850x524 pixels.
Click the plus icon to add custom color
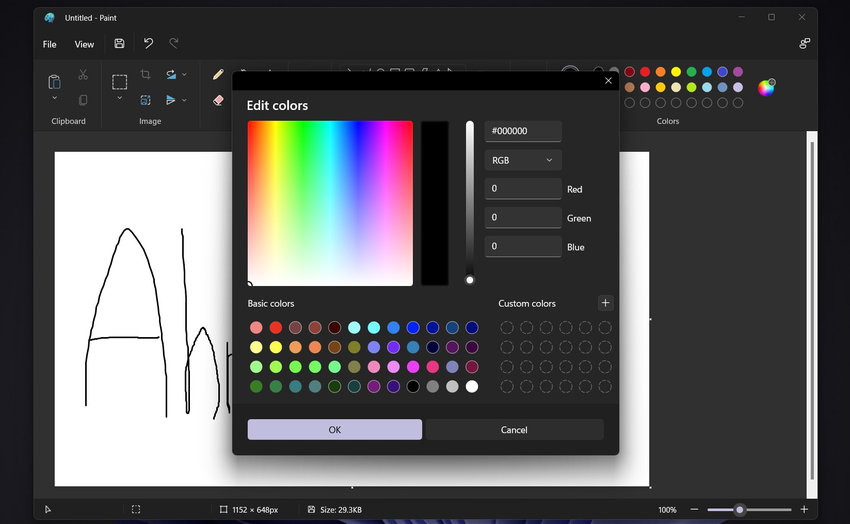(605, 303)
